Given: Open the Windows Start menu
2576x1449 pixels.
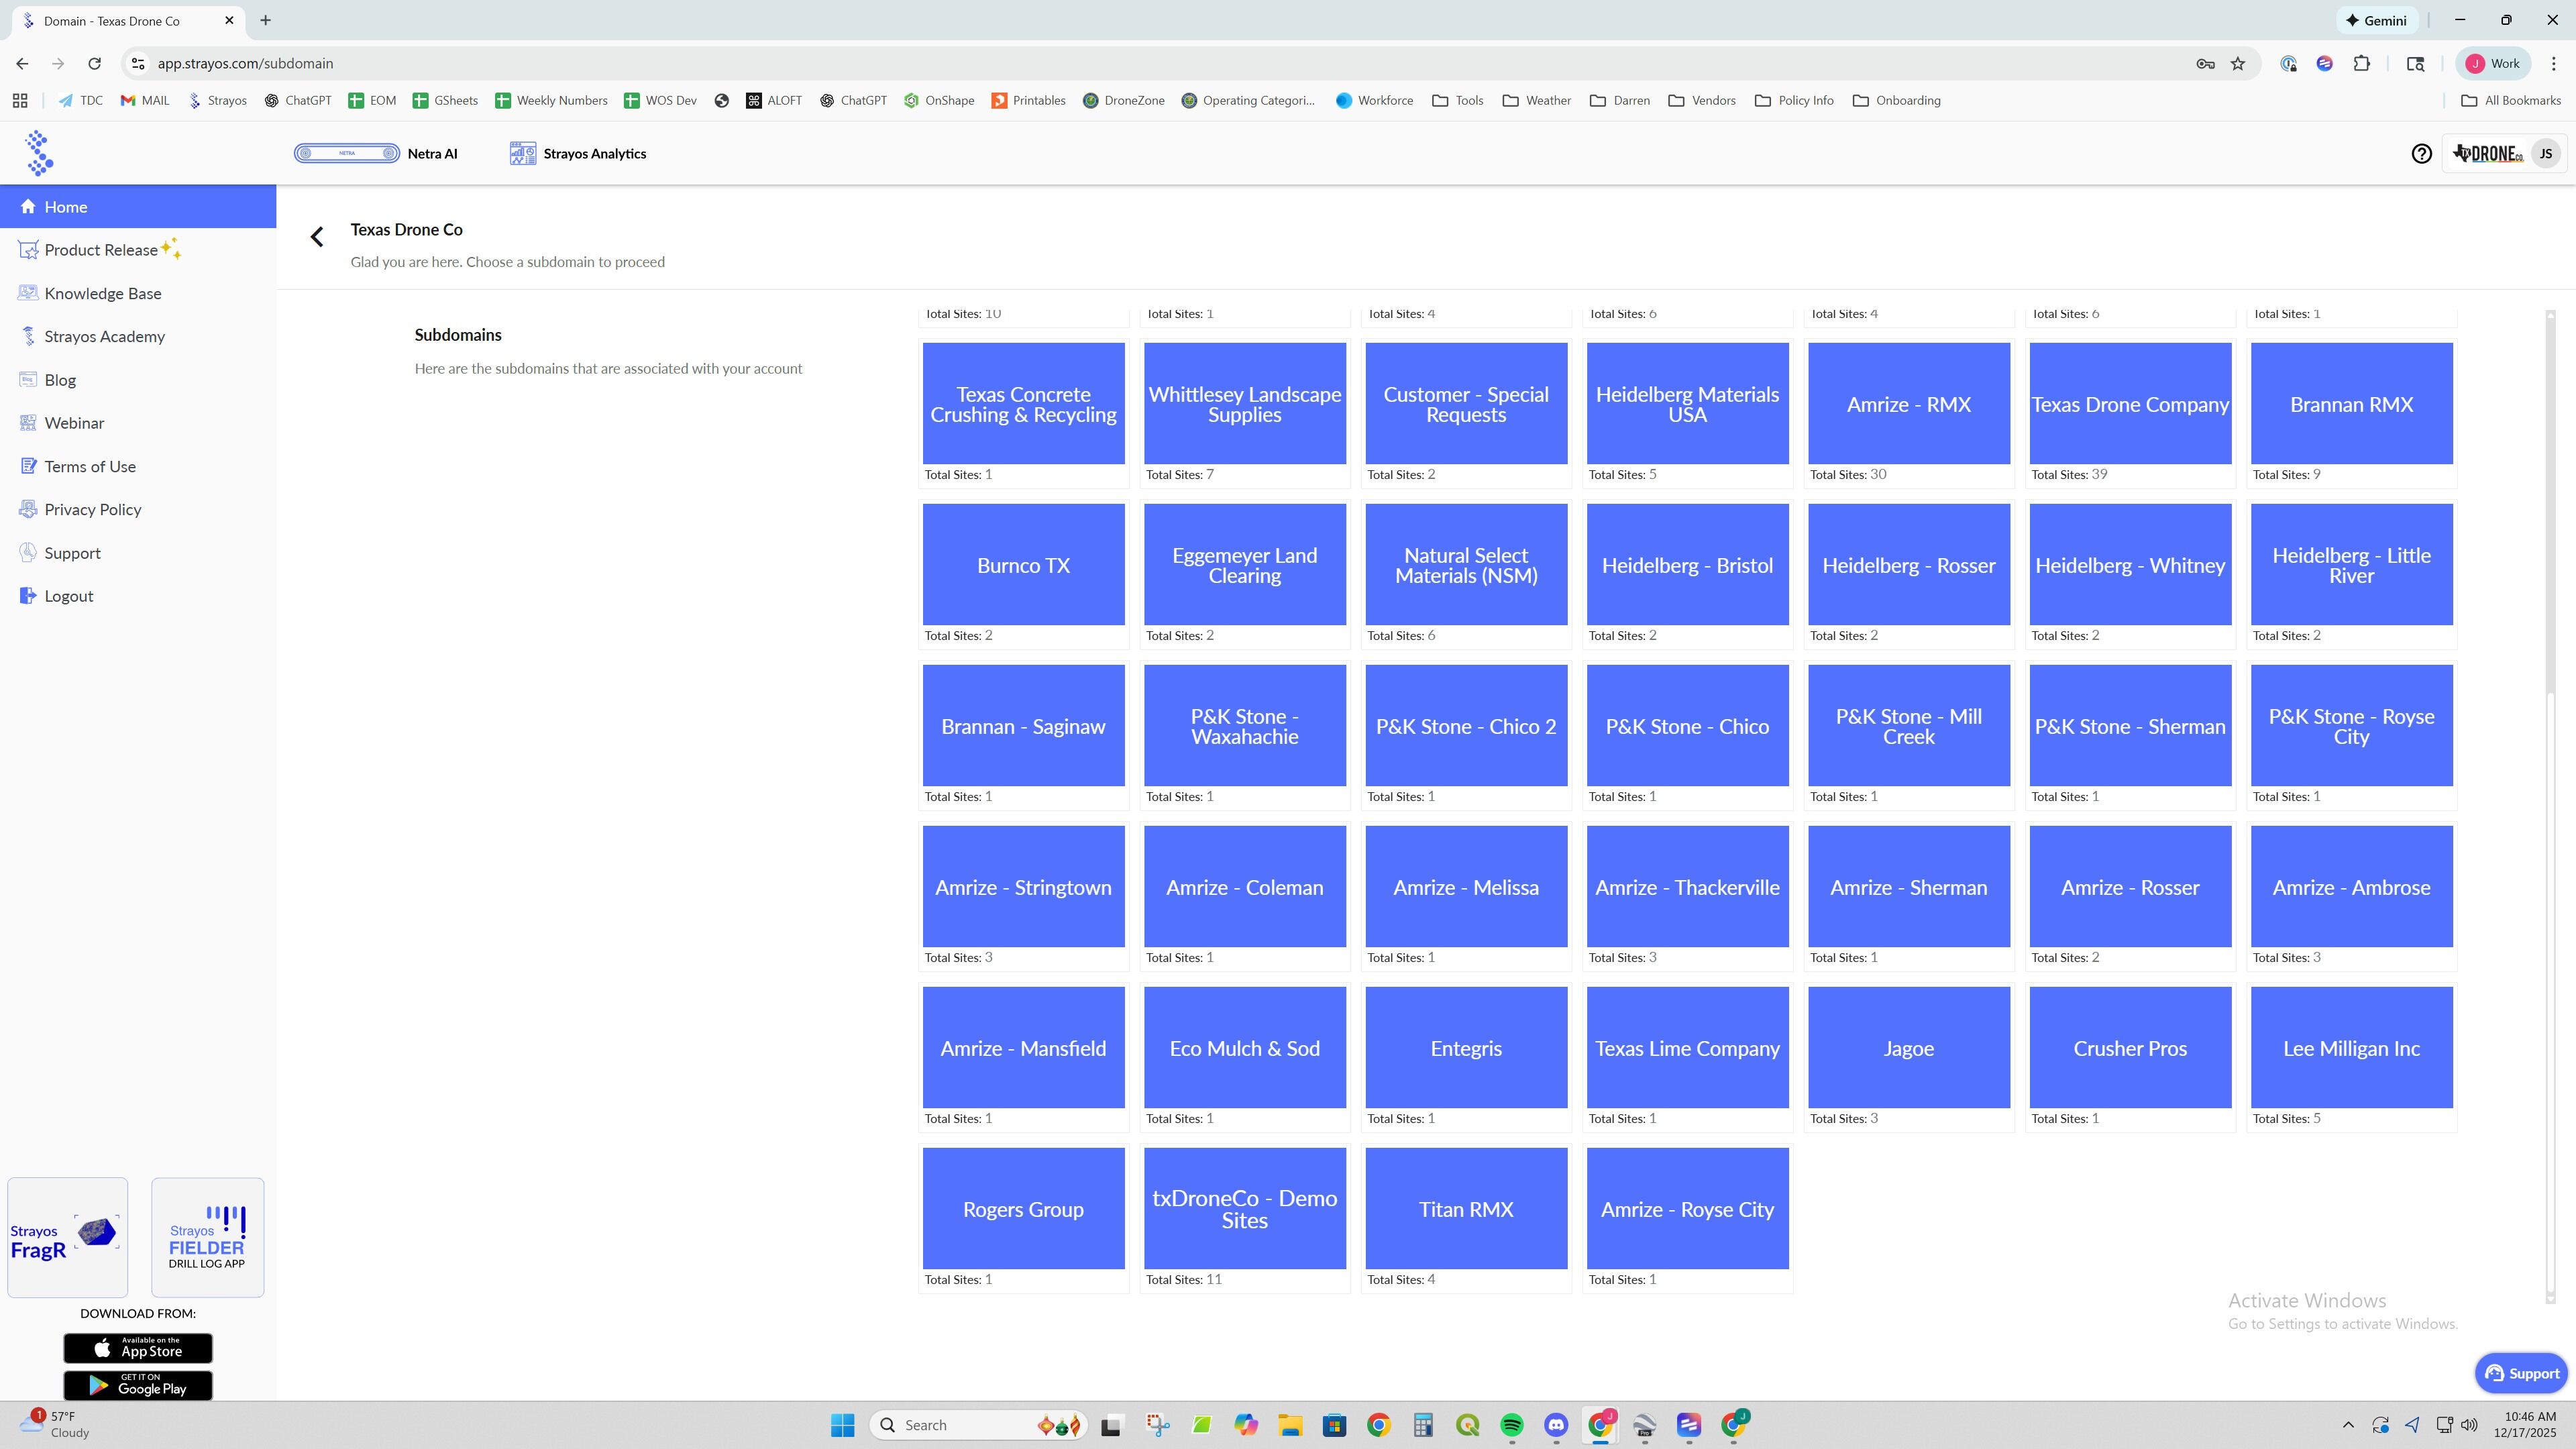Looking at the screenshot, I should 842,1425.
